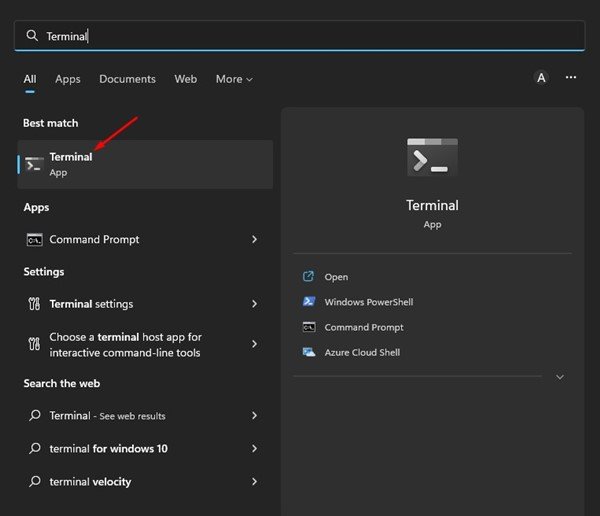The image size is (600, 516).
Task: Switch to the Apps tab
Action: pyautogui.click(x=68, y=79)
